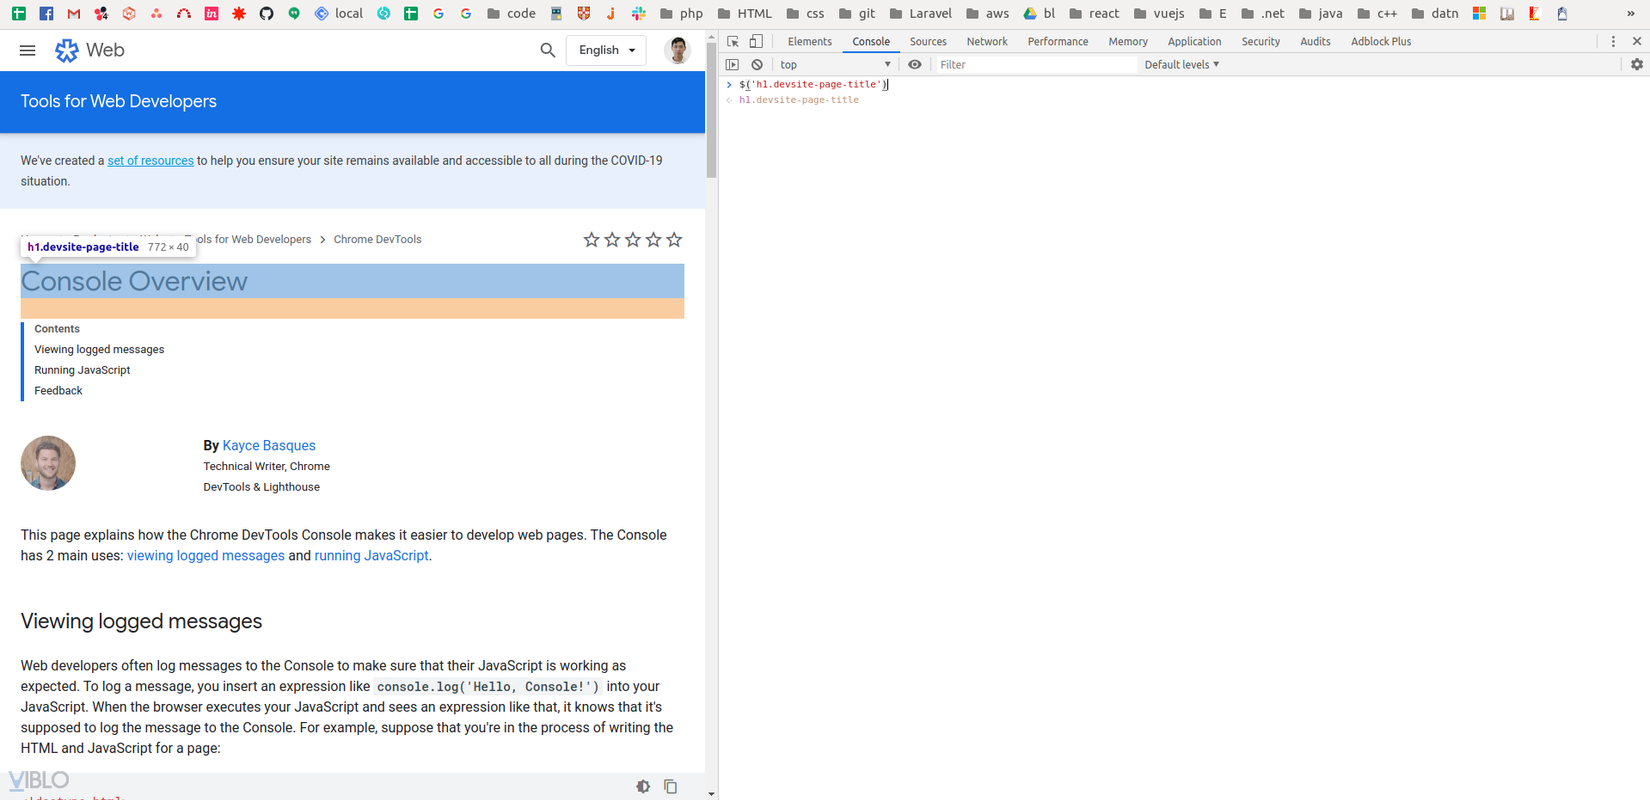Follow the 'running JavaScript' link
The image size is (1650, 800).
coord(371,556)
